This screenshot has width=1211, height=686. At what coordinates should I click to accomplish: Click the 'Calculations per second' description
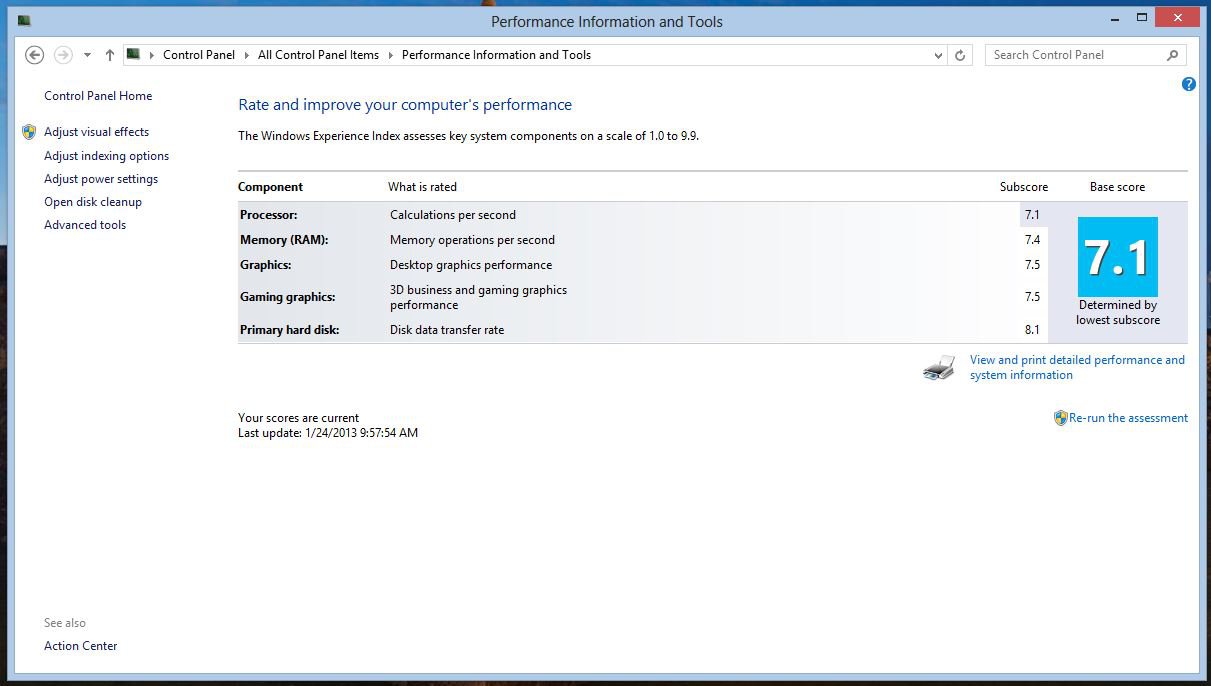(x=453, y=215)
